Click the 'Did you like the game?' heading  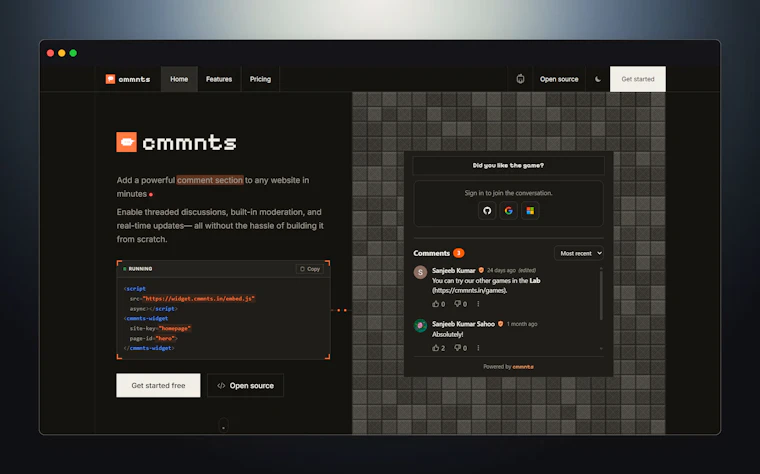pyautogui.click(x=508, y=165)
